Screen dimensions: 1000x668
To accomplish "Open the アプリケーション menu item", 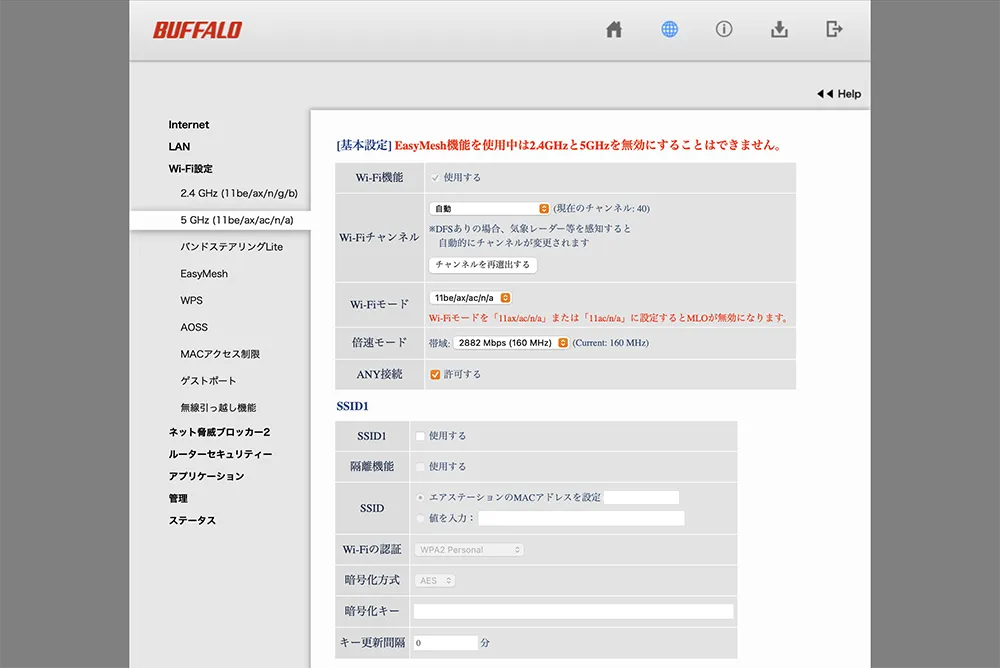I will 207,476.
